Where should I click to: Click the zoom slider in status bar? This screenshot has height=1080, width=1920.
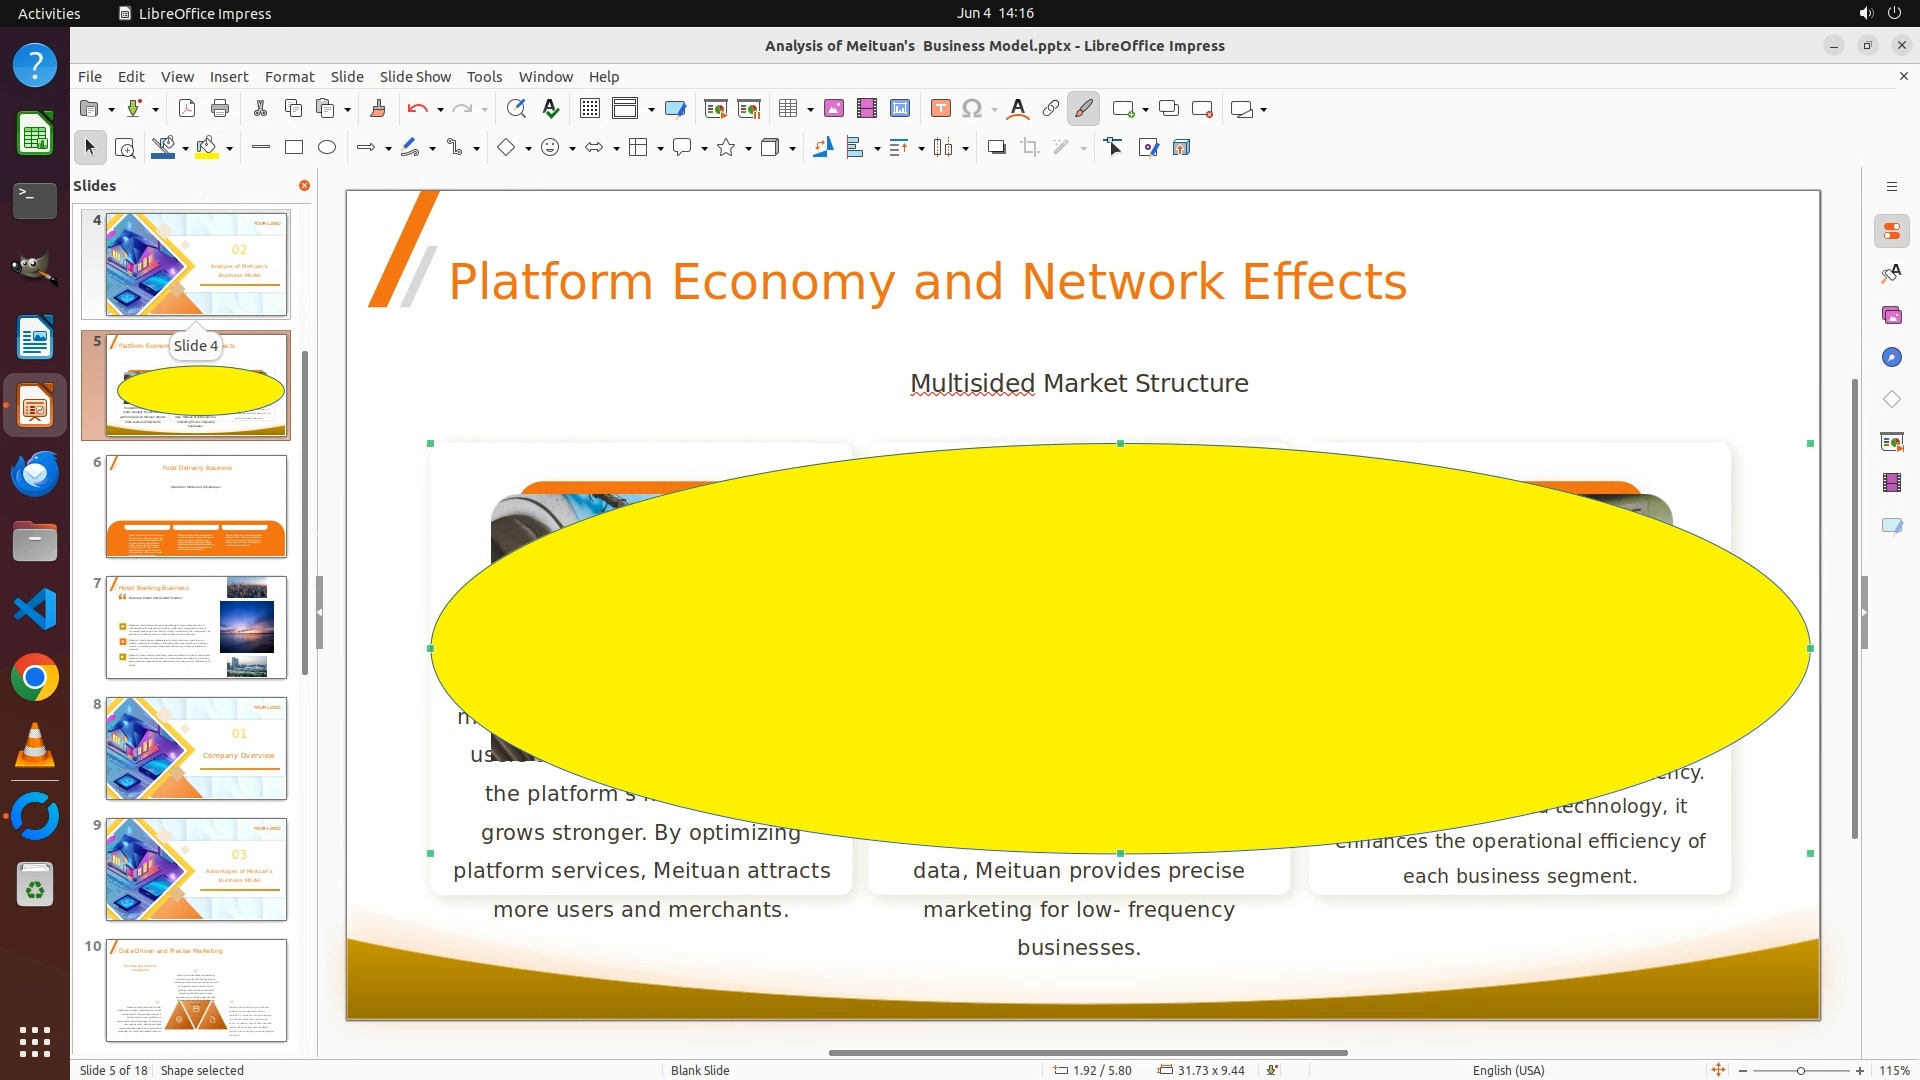click(1800, 1070)
